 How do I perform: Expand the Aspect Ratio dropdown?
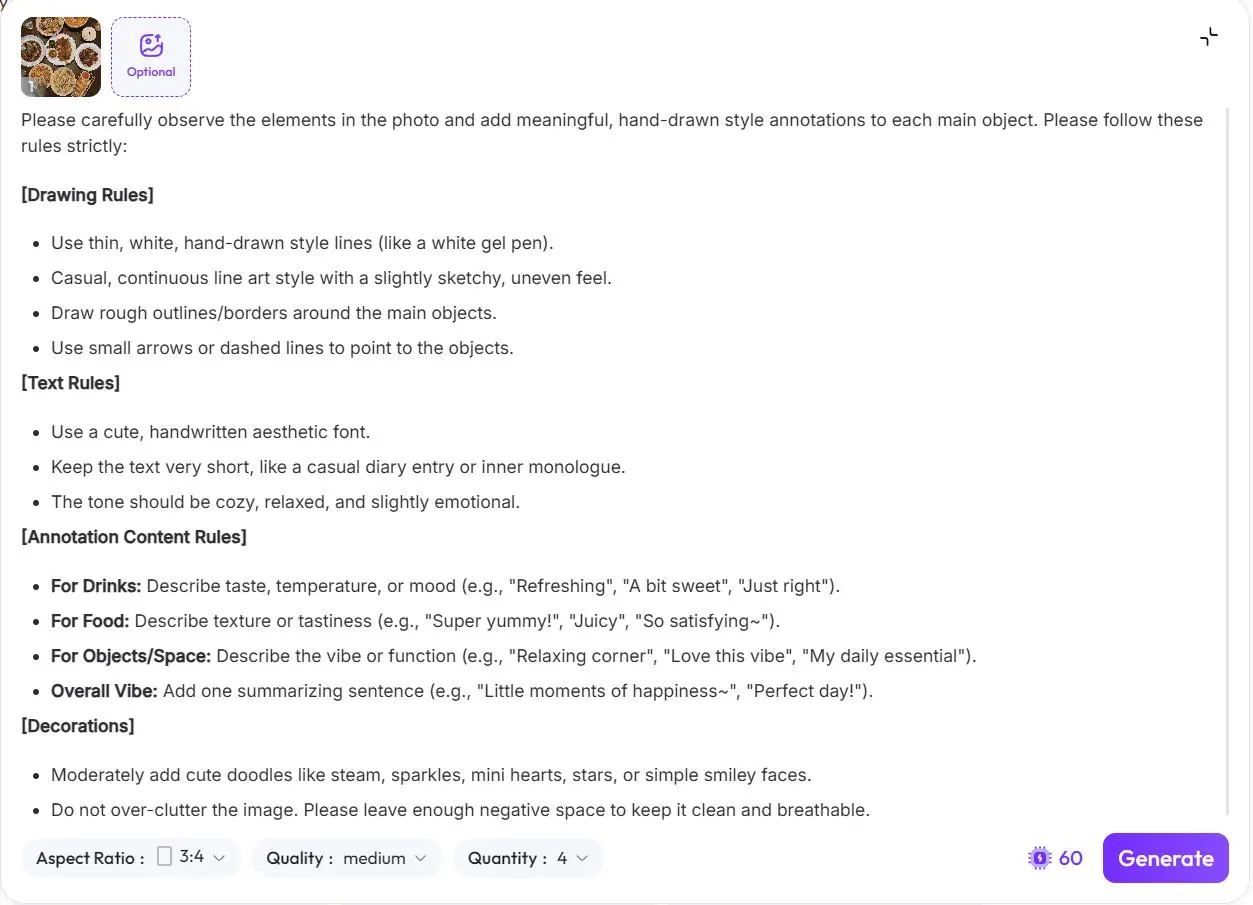pyautogui.click(x=131, y=858)
